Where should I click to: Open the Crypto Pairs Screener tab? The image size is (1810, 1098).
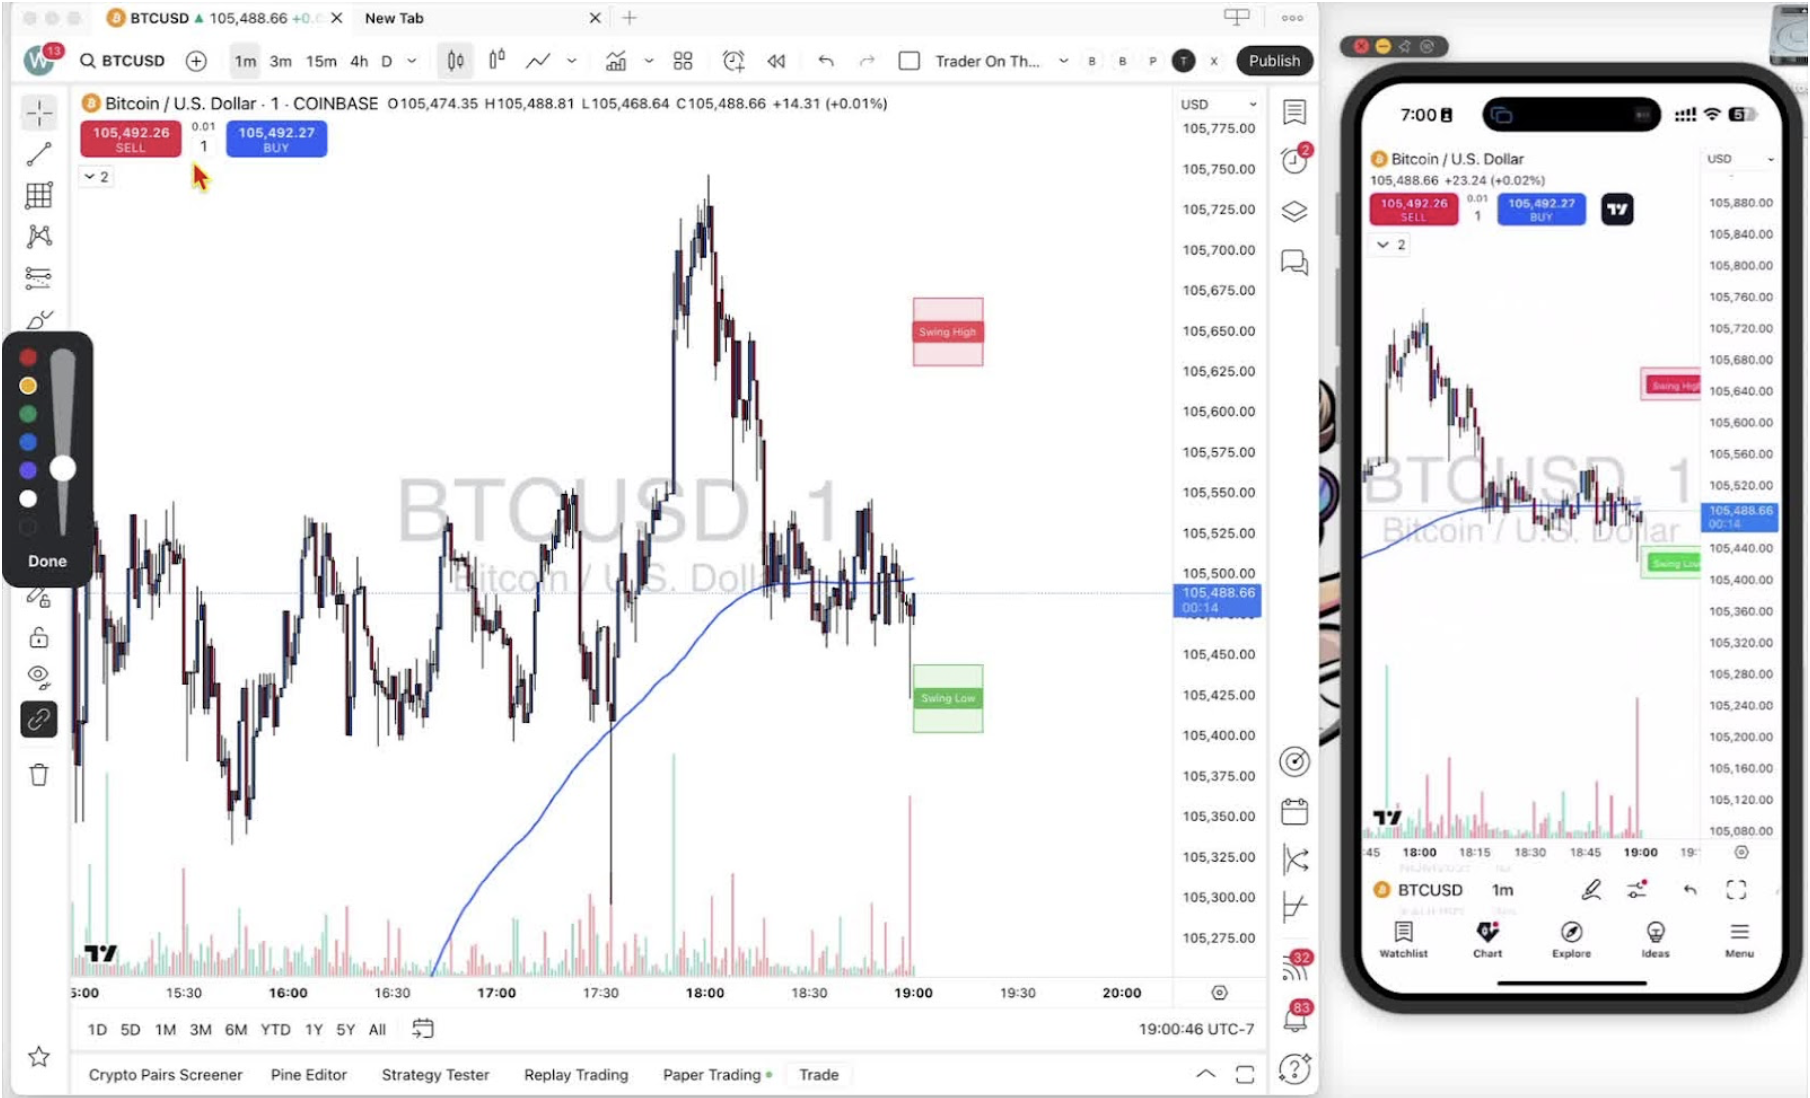tap(165, 1075)
